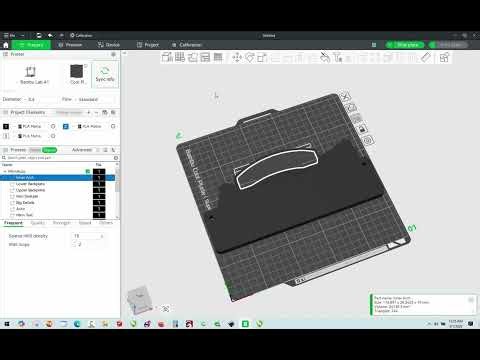Screen dimensions: 480x360
Task: Switch to the Calibration tab
Action: 187,45
